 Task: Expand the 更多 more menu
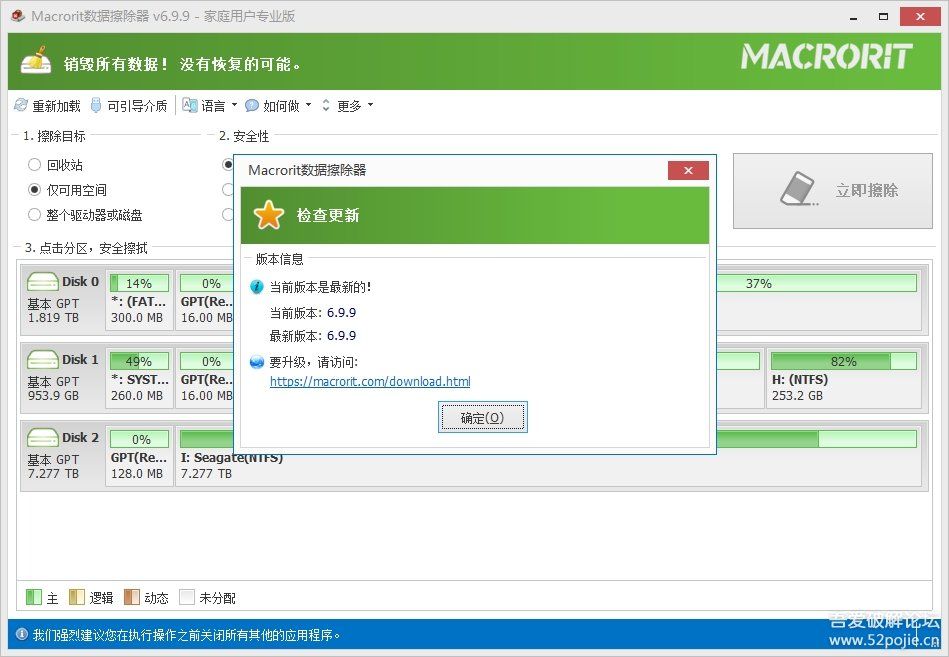pos(347,106)
